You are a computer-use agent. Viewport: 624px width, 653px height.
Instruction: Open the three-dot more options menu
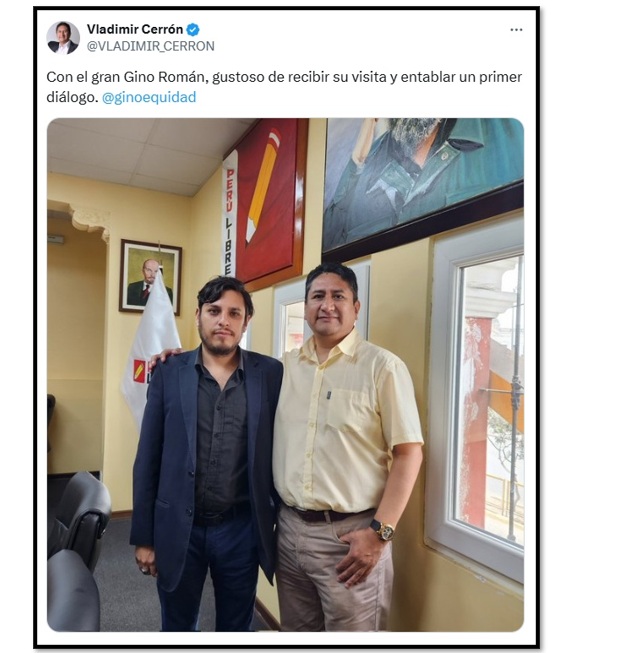click(516, 30)
